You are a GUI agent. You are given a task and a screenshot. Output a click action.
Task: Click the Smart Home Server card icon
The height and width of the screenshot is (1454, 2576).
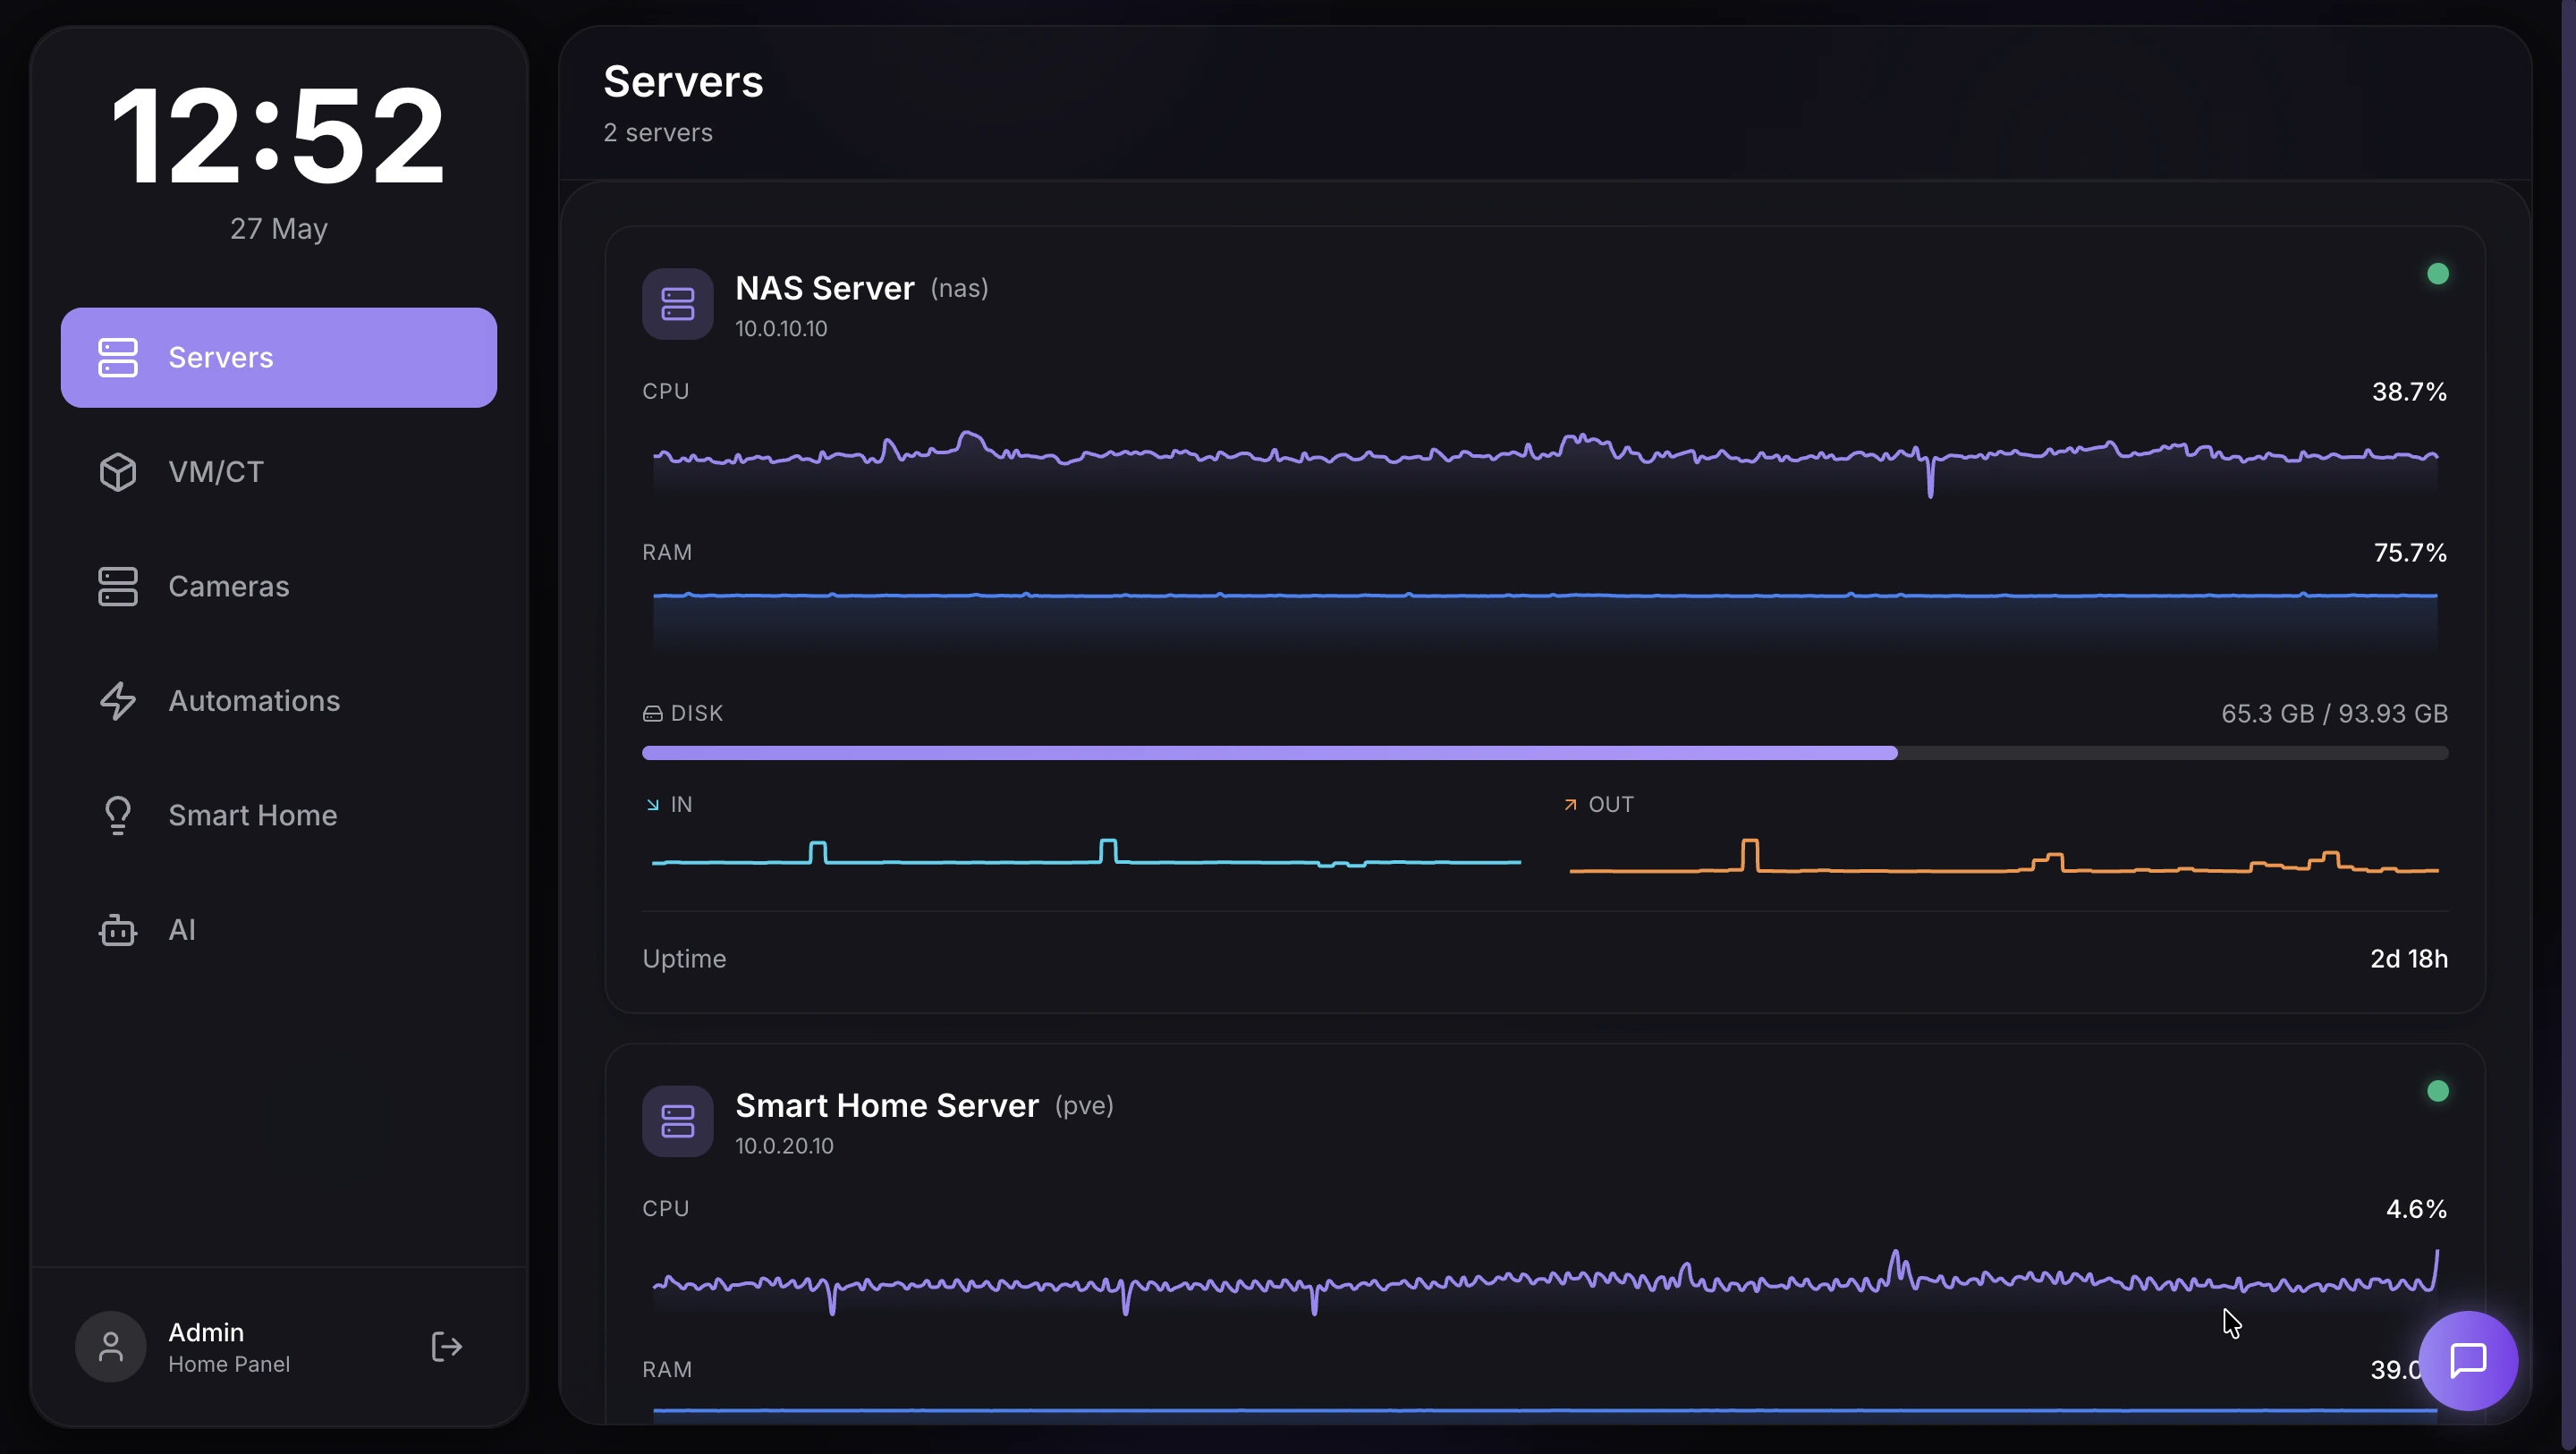pyautogui.click(x=678, y=1121)
